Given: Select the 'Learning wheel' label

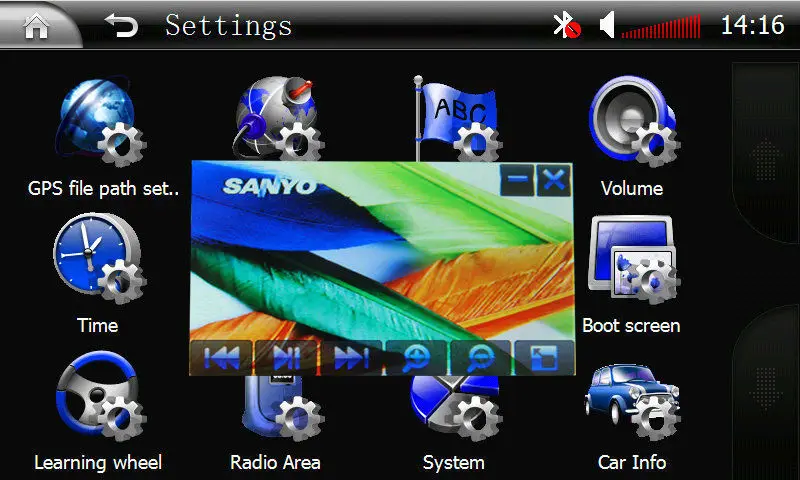Looking at the screenshot, I should tap(98, 463).
